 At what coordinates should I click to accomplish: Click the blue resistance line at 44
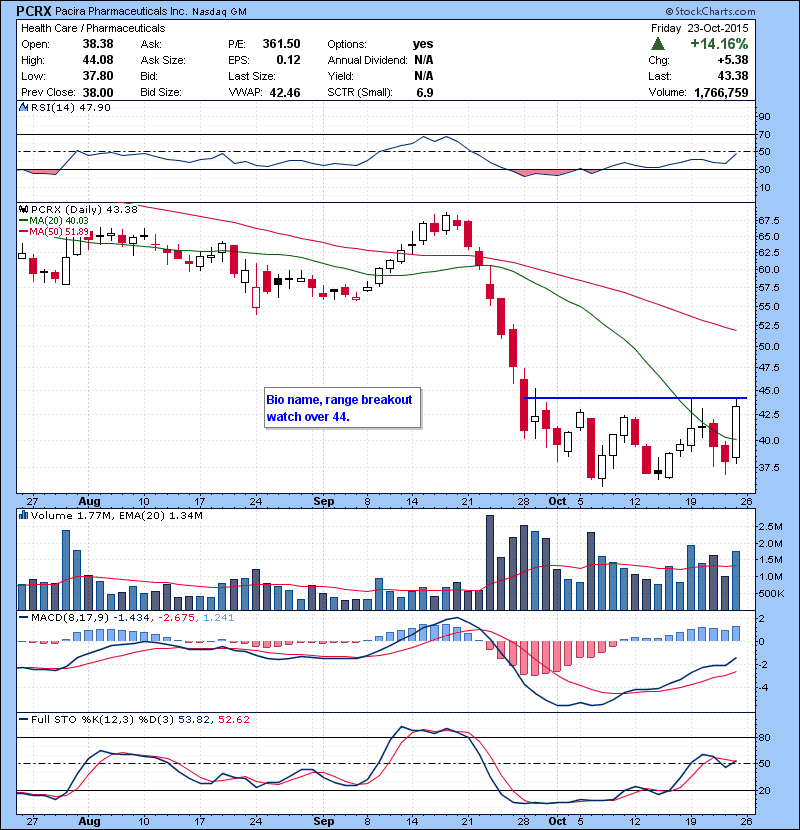coord(635,398)
